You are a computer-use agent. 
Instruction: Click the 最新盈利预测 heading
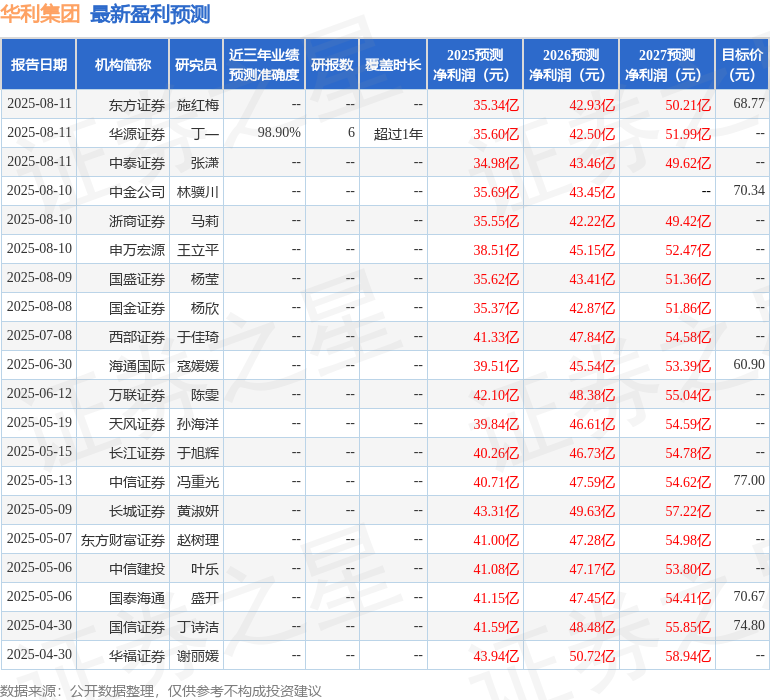(150, 14)
